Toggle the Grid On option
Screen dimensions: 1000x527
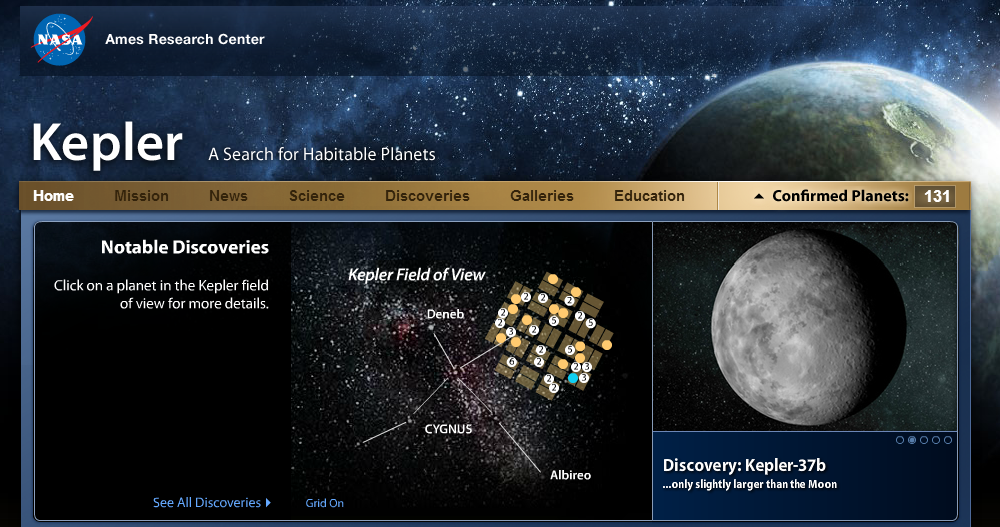(x=325, y=503)
